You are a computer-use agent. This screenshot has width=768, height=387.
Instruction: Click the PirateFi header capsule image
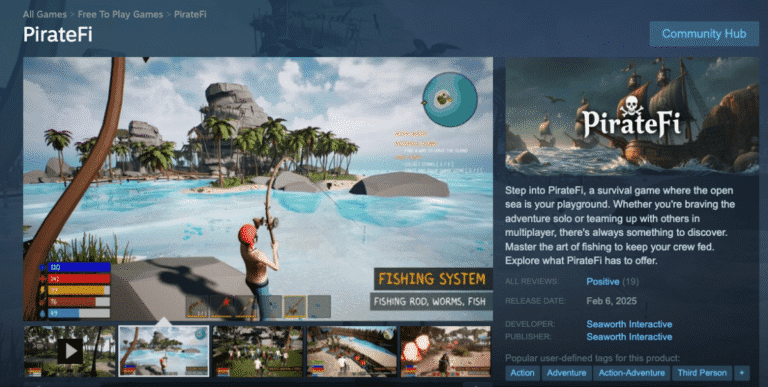[632, 116]
